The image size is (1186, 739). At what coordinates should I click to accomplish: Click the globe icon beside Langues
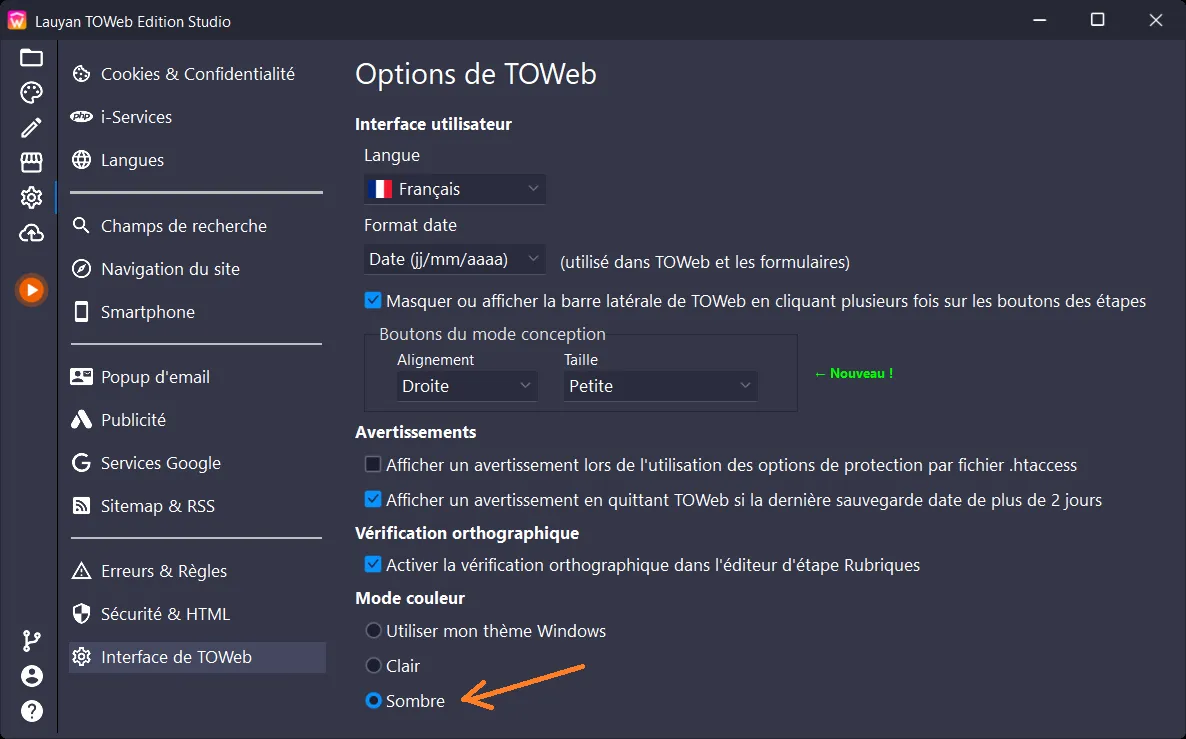pyautogui.click(x=81, y=160)
